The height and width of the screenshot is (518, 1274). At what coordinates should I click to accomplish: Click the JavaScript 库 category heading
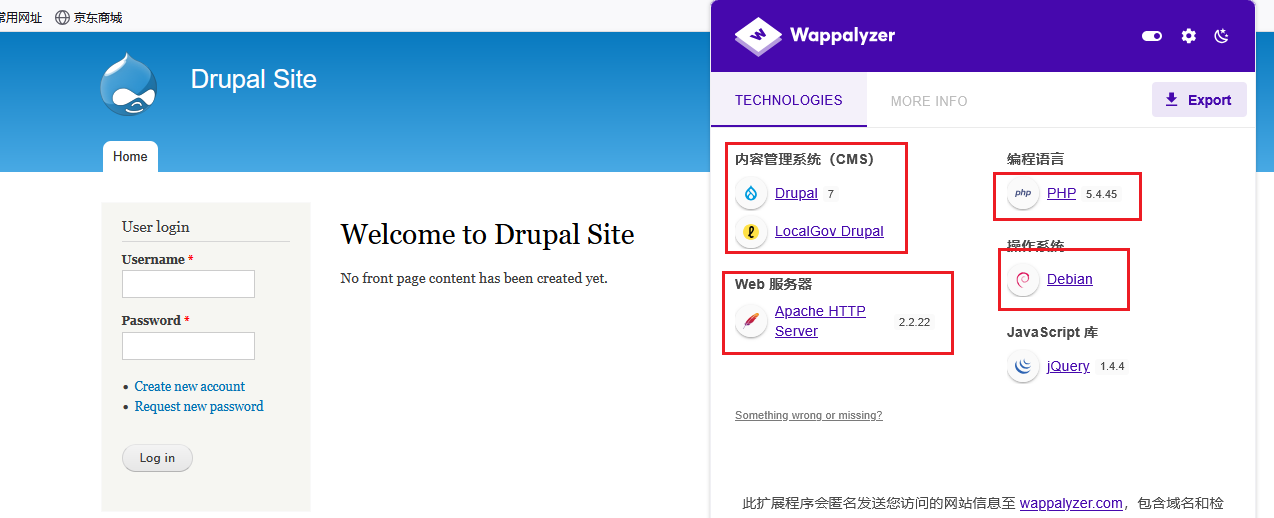click(x=1052, y=332)
